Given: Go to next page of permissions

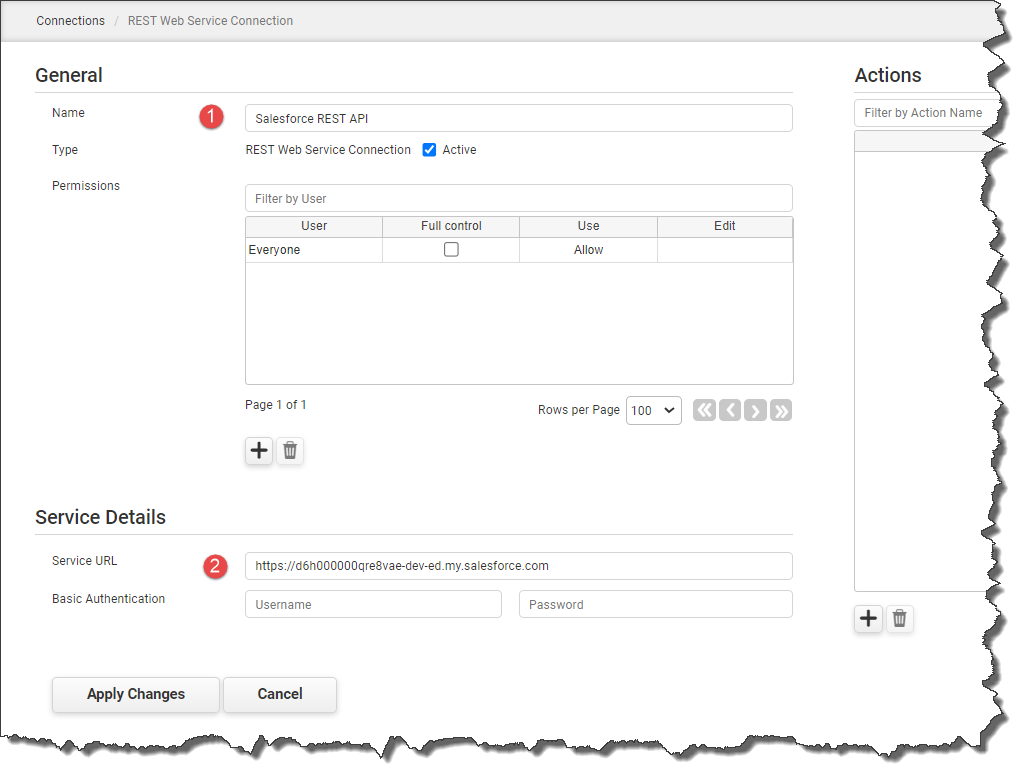Looking at the screenshot, I should click(x=756, y=411).
